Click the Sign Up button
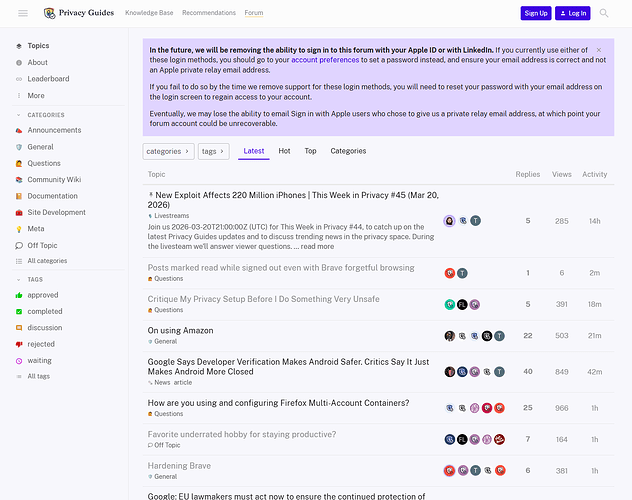The height and width of the screenshot is (500, 632). [536, 13]
